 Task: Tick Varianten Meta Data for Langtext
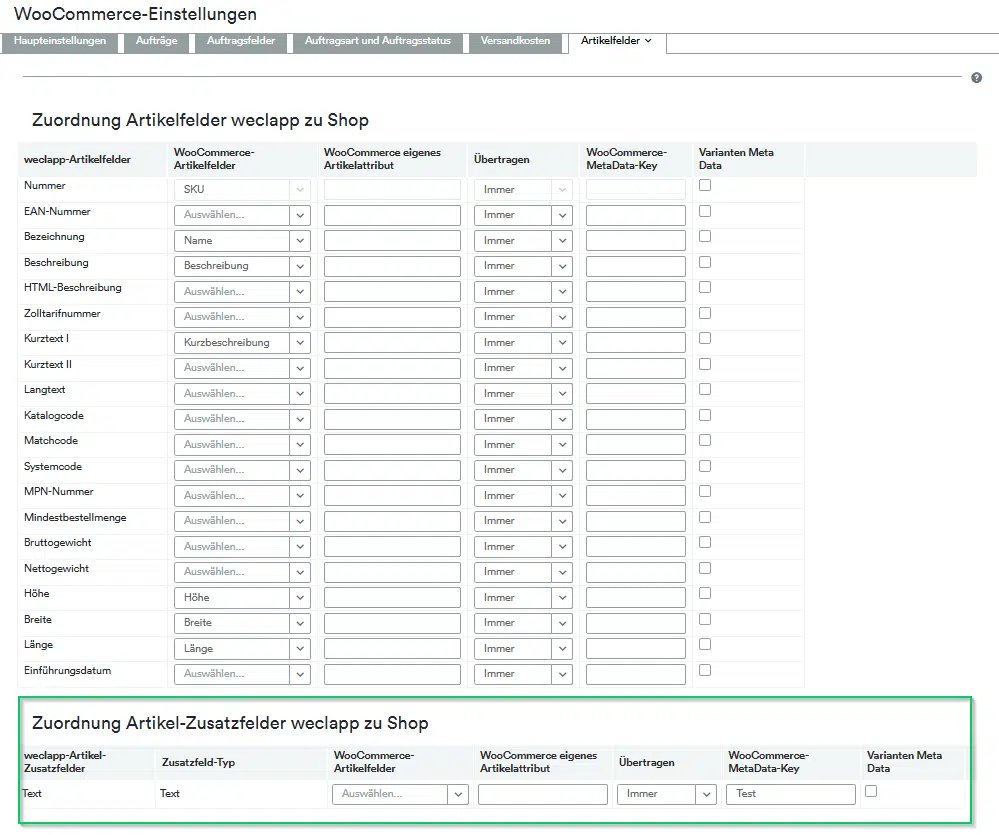(705, 389)
